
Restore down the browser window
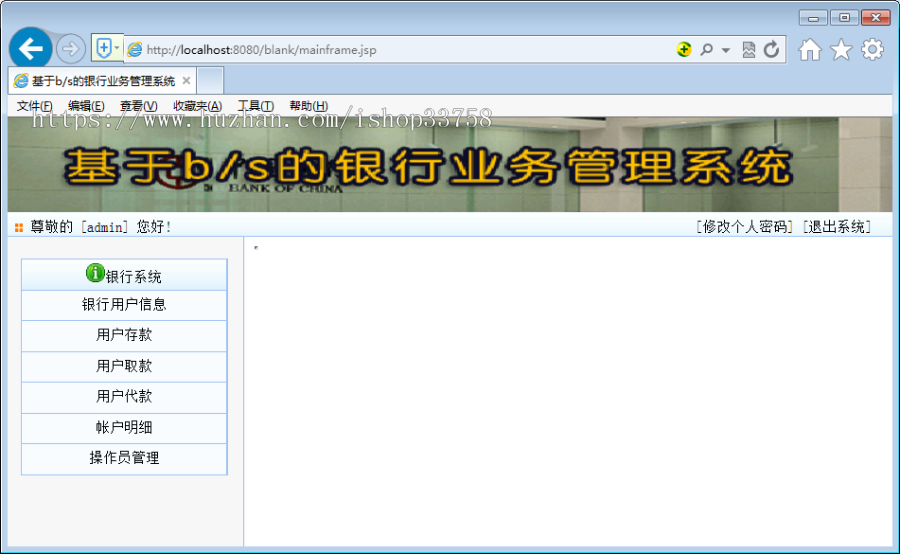[844, 18]
